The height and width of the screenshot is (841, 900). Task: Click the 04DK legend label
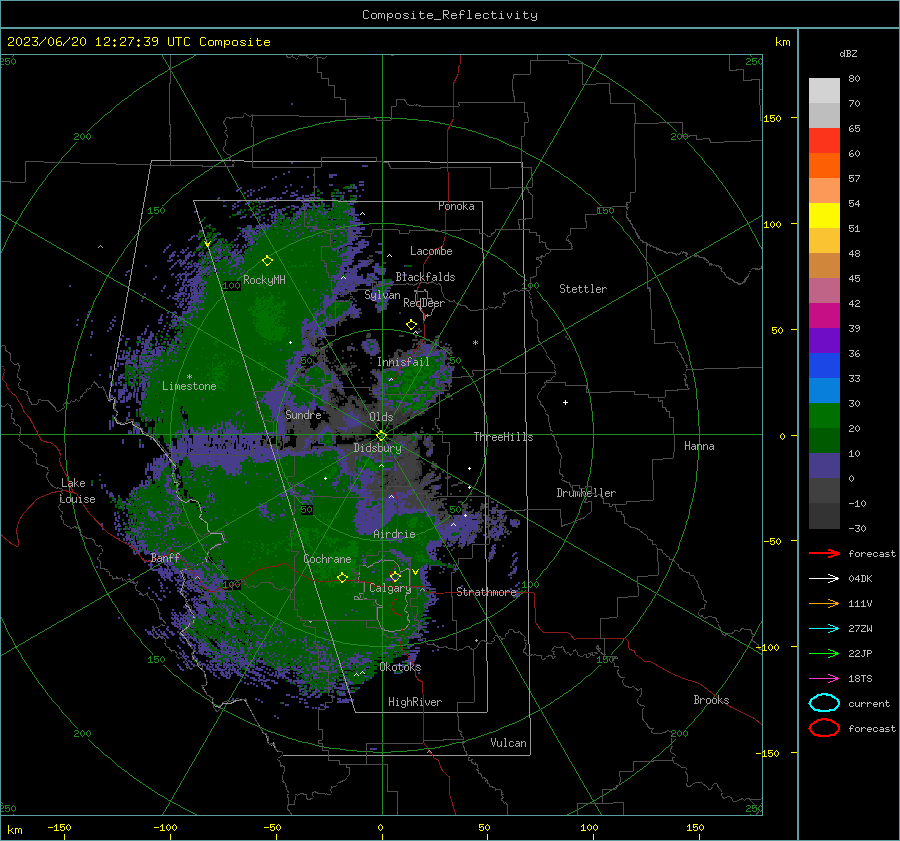tap(860, 579)
